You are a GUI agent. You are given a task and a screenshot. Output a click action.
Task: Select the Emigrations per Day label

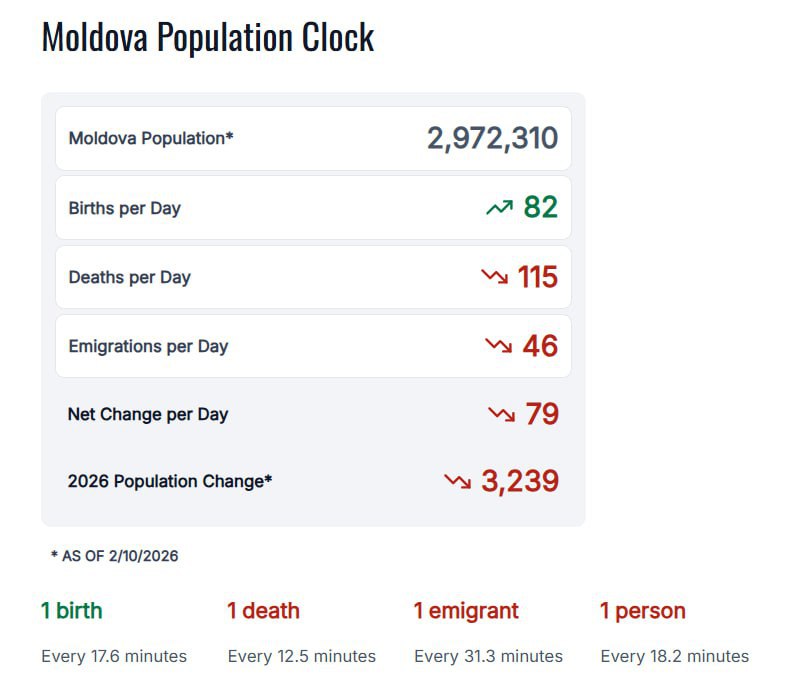[x=148, y=346]
